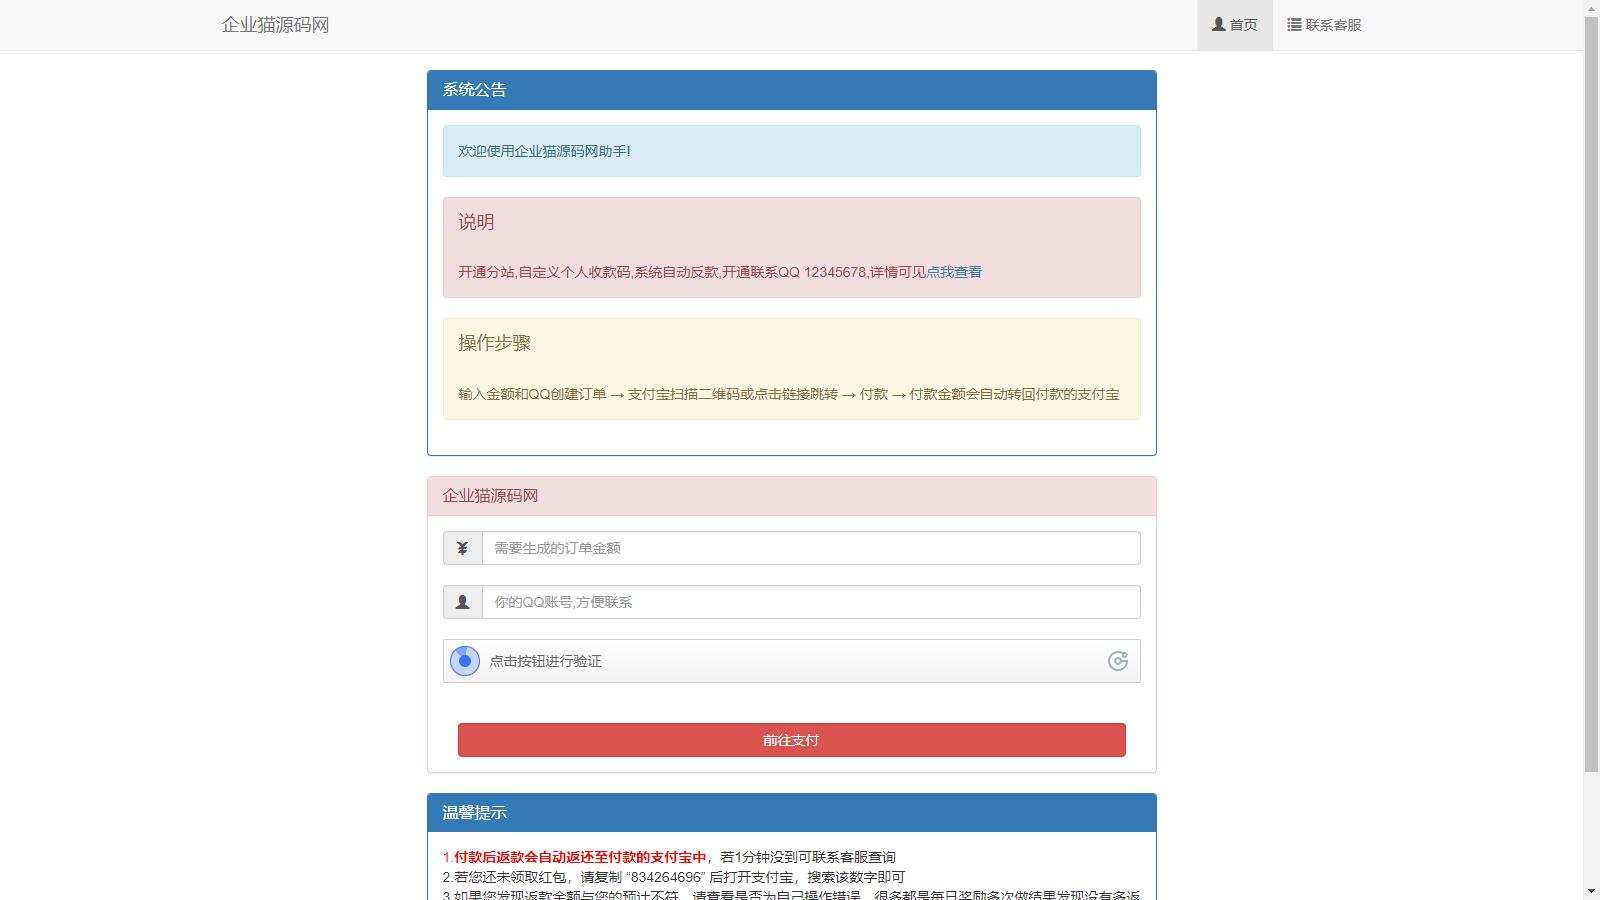Focus the 需要生成的订单金额 input field

tap(811, 548)
